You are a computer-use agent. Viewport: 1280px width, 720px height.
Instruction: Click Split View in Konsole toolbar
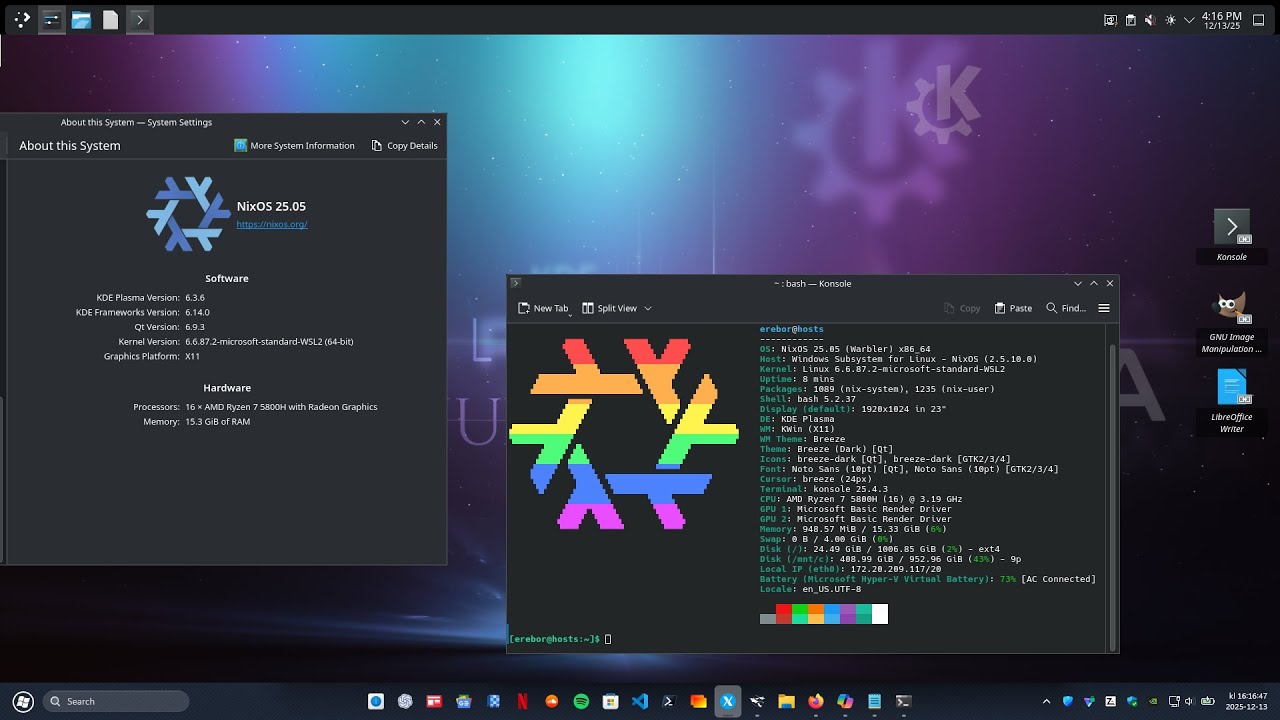609,308
